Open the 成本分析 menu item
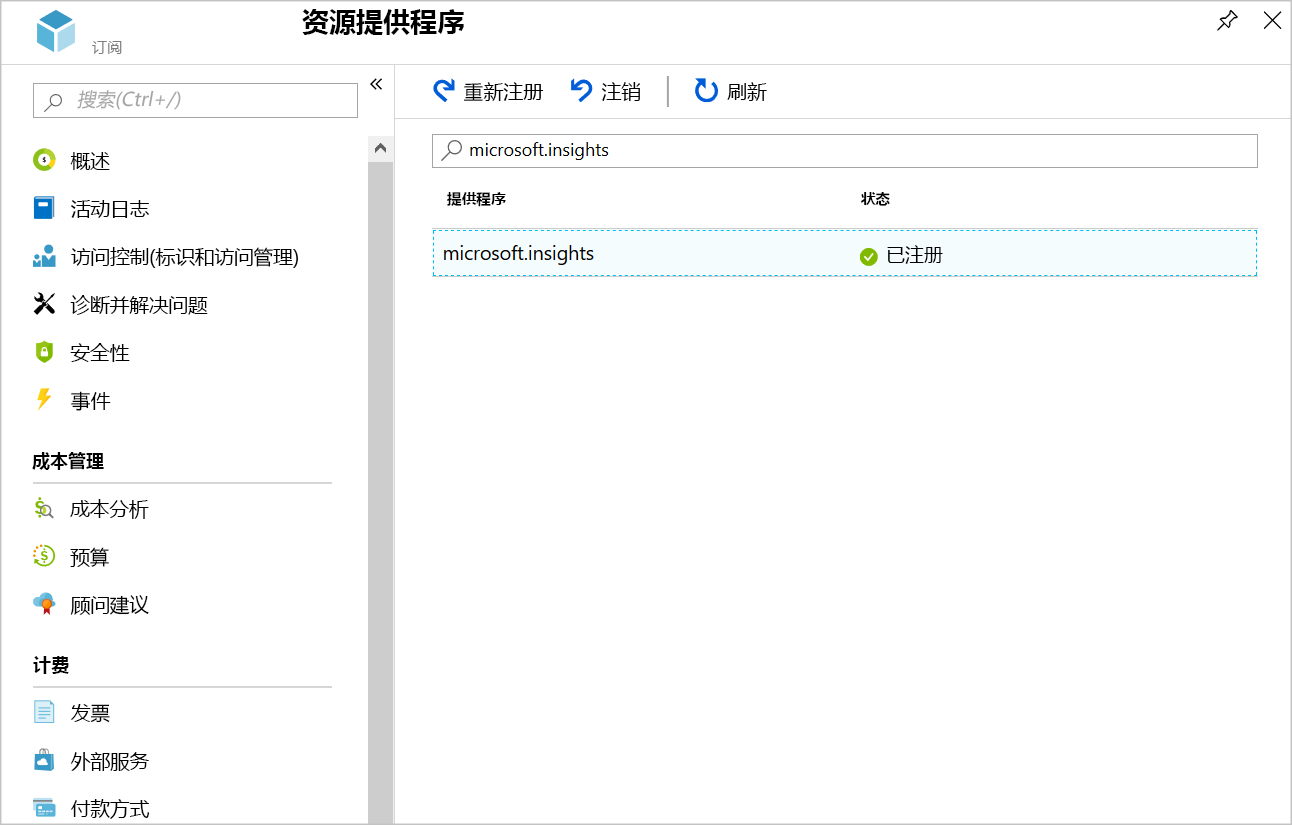 109,509
